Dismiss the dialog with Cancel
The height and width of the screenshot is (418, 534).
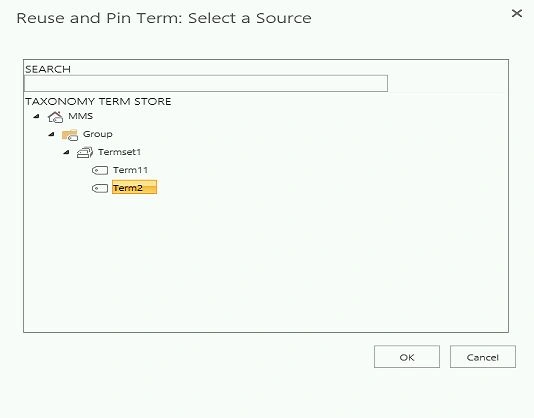click(x=483, y=357)
